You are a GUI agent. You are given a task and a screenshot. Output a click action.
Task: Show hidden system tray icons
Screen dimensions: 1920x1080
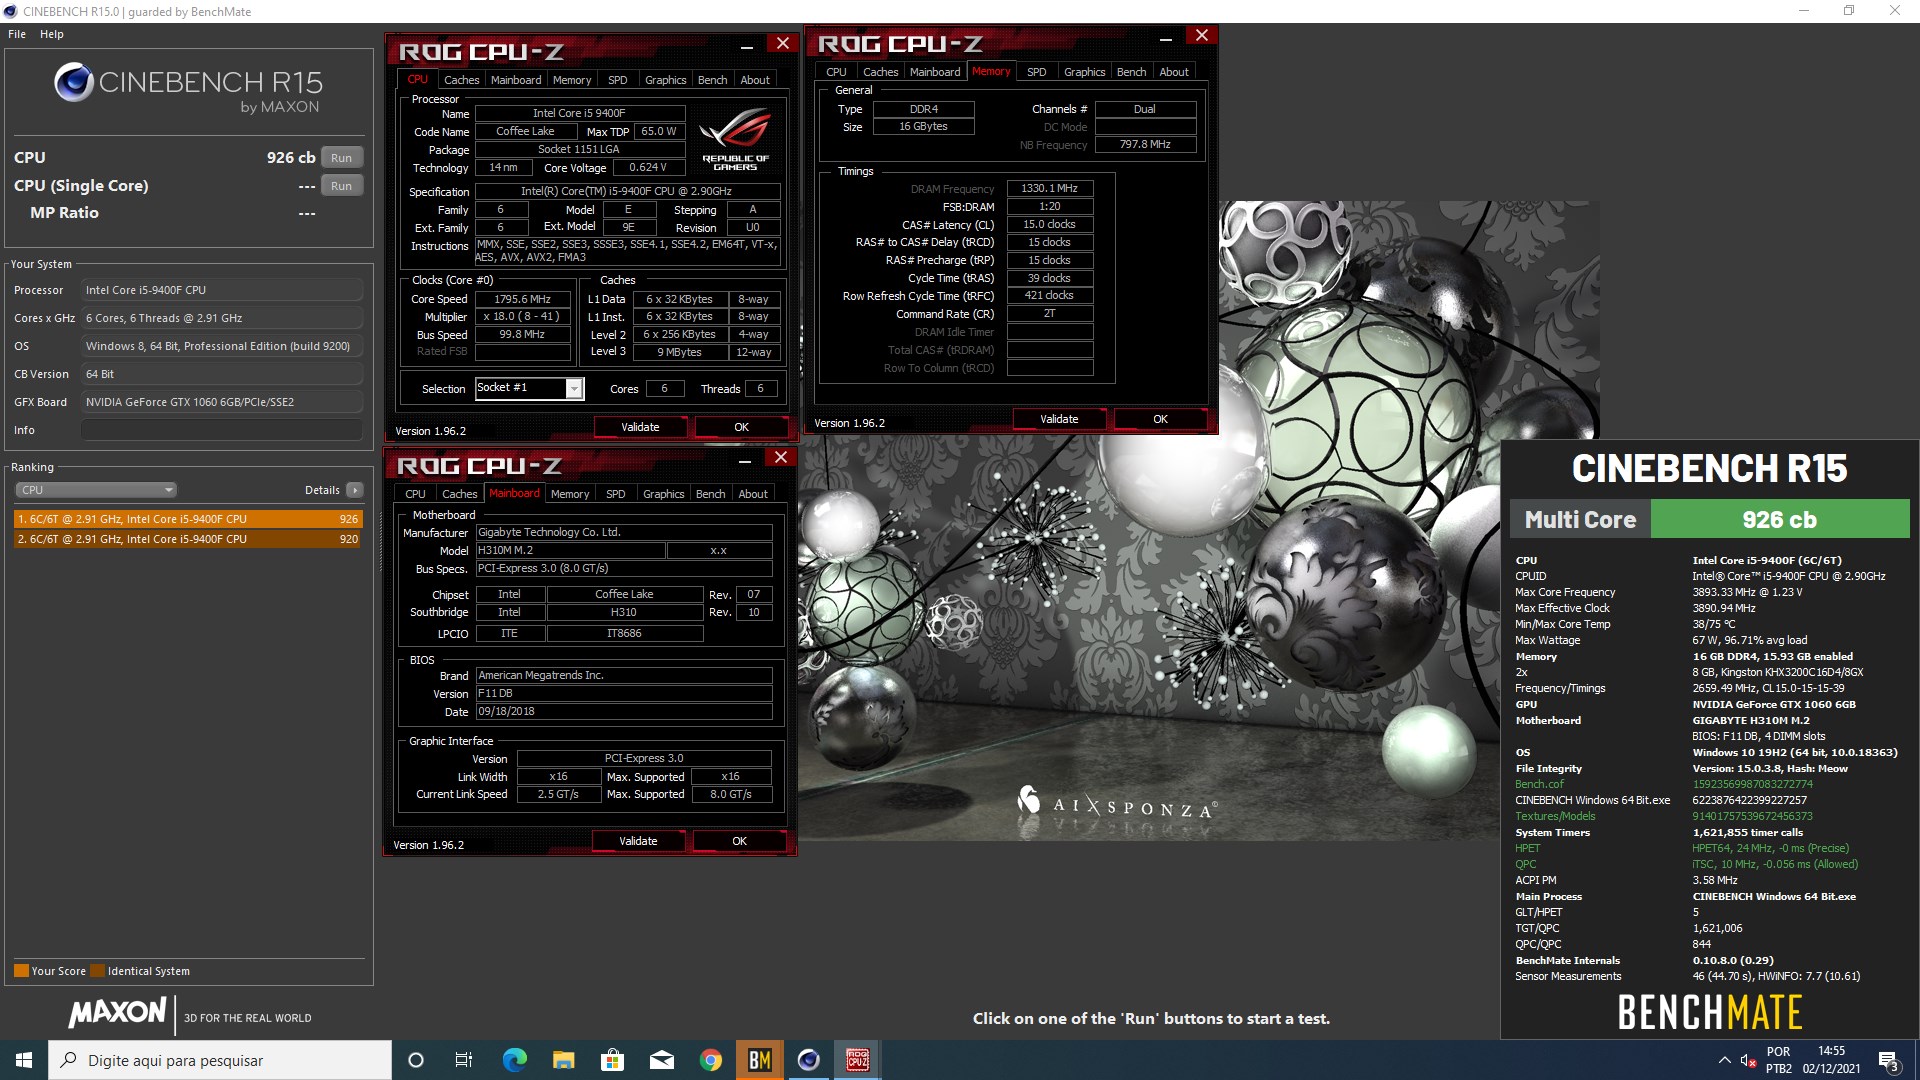1724,1060
